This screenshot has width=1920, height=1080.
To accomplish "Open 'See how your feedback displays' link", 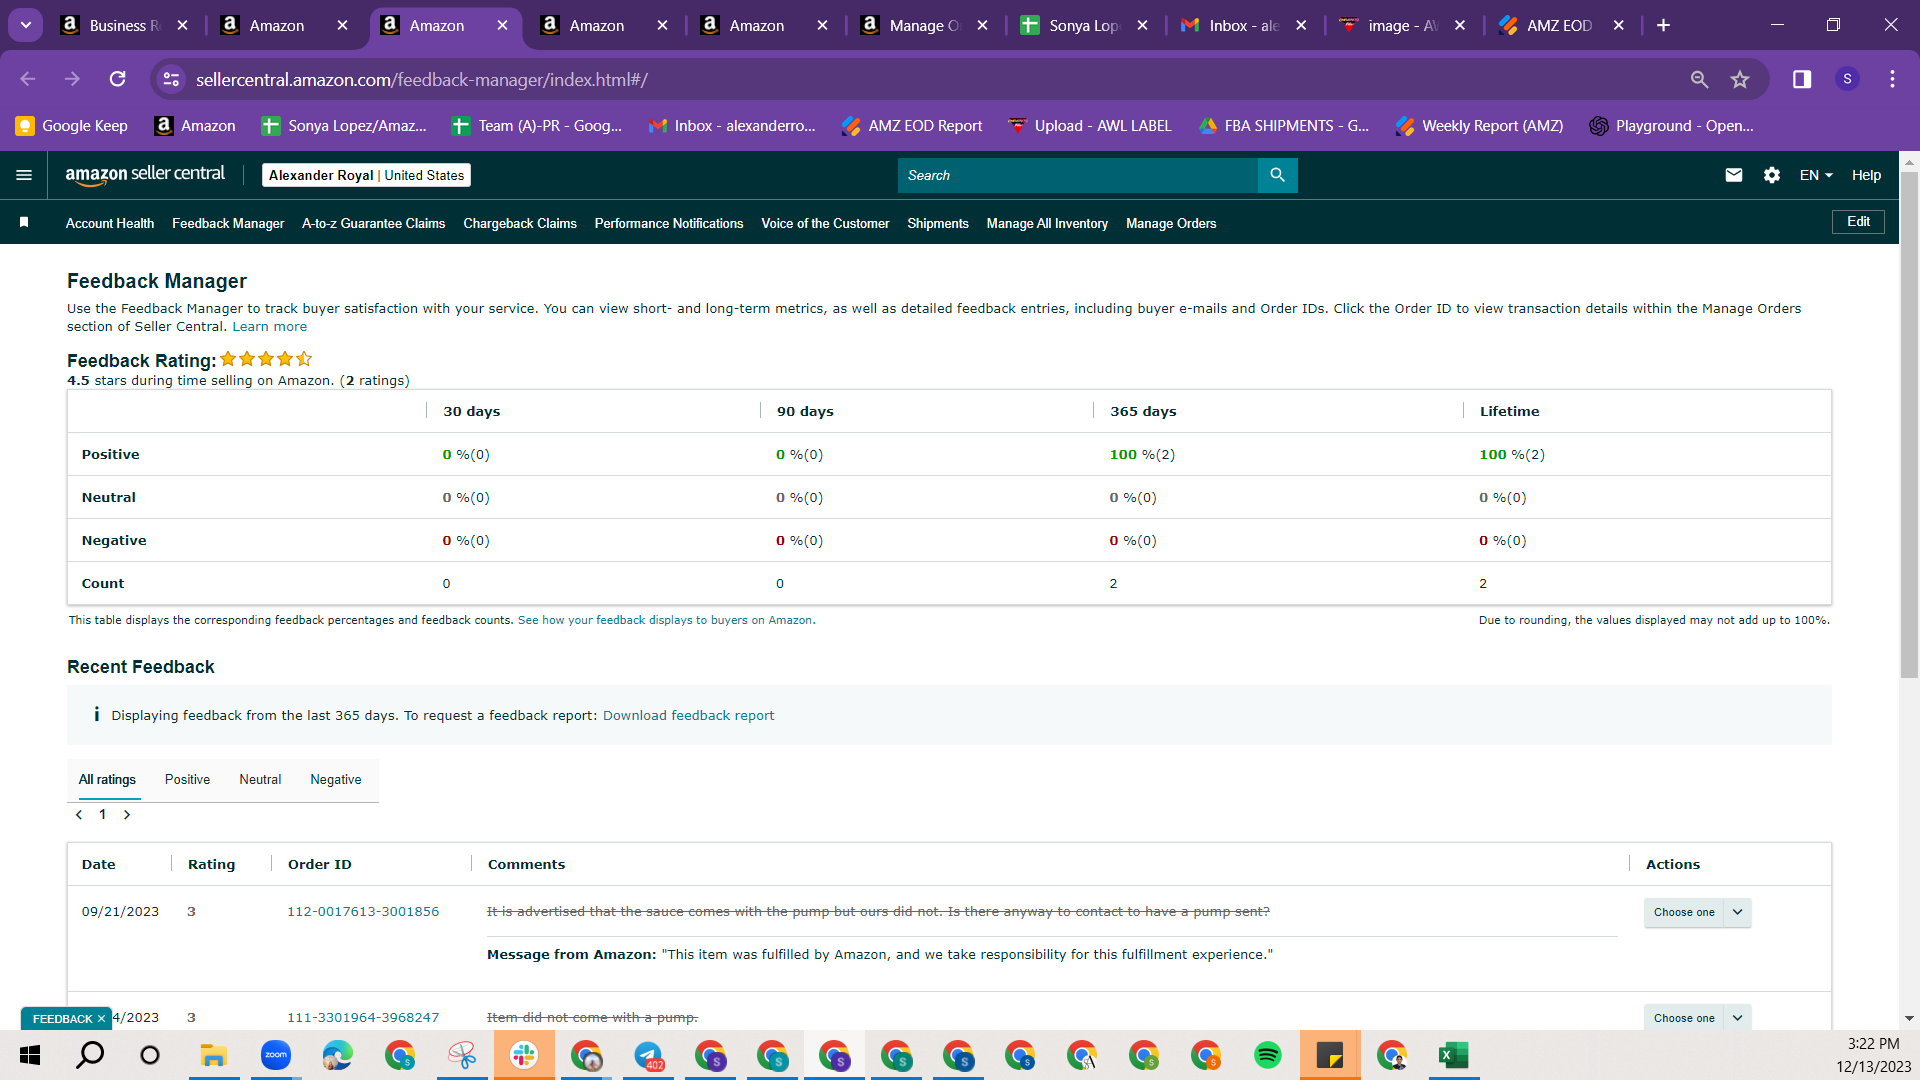I will (665, 620).
